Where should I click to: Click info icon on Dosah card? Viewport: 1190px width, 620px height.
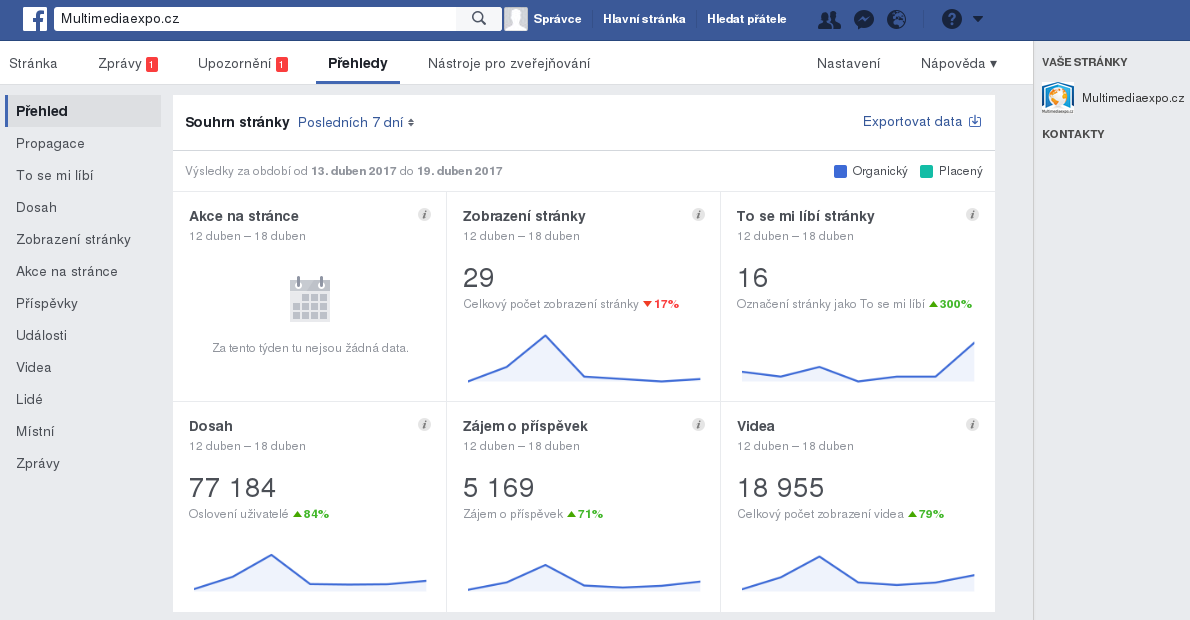point(424,425)
